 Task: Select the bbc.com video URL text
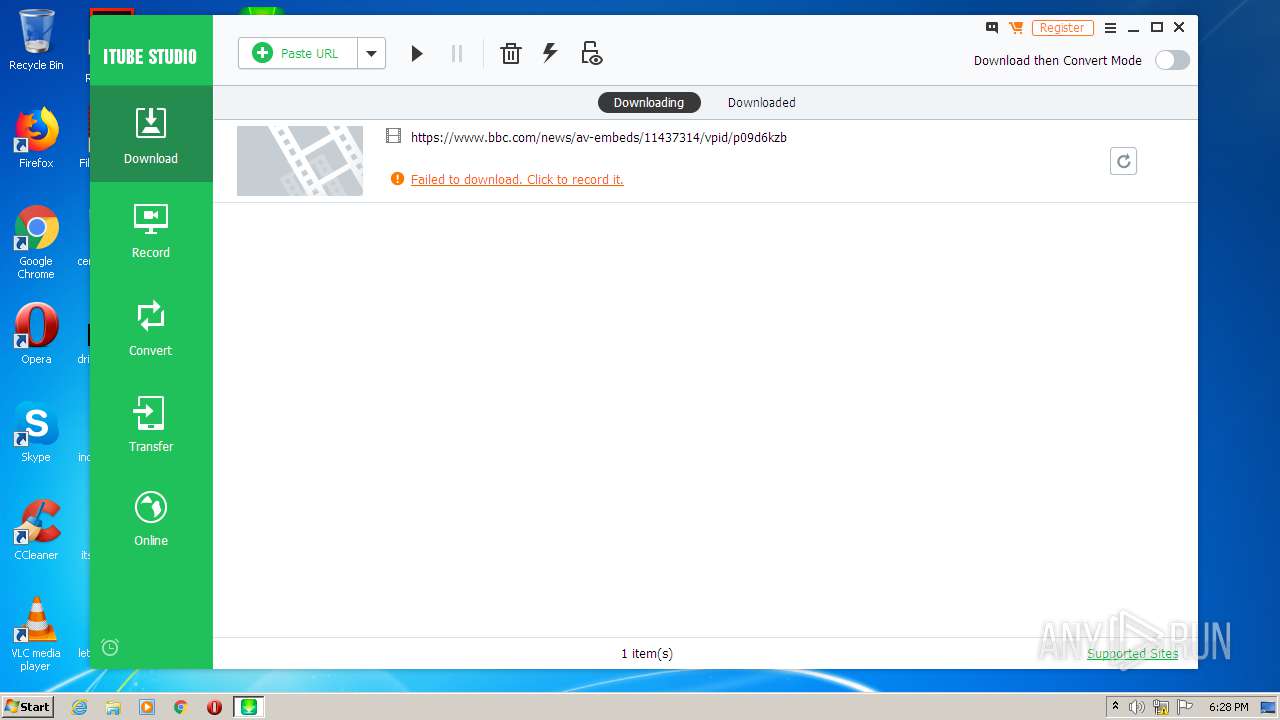coord(599,138)
